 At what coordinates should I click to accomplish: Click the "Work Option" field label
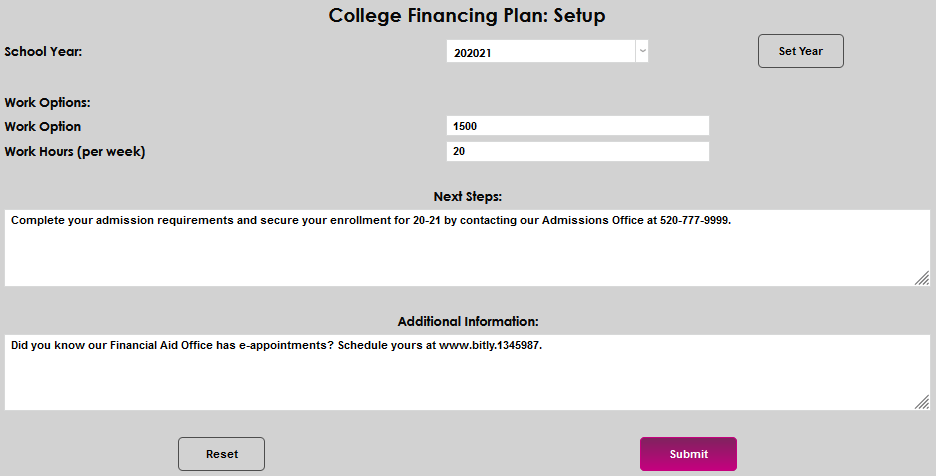tap(43, 127)
